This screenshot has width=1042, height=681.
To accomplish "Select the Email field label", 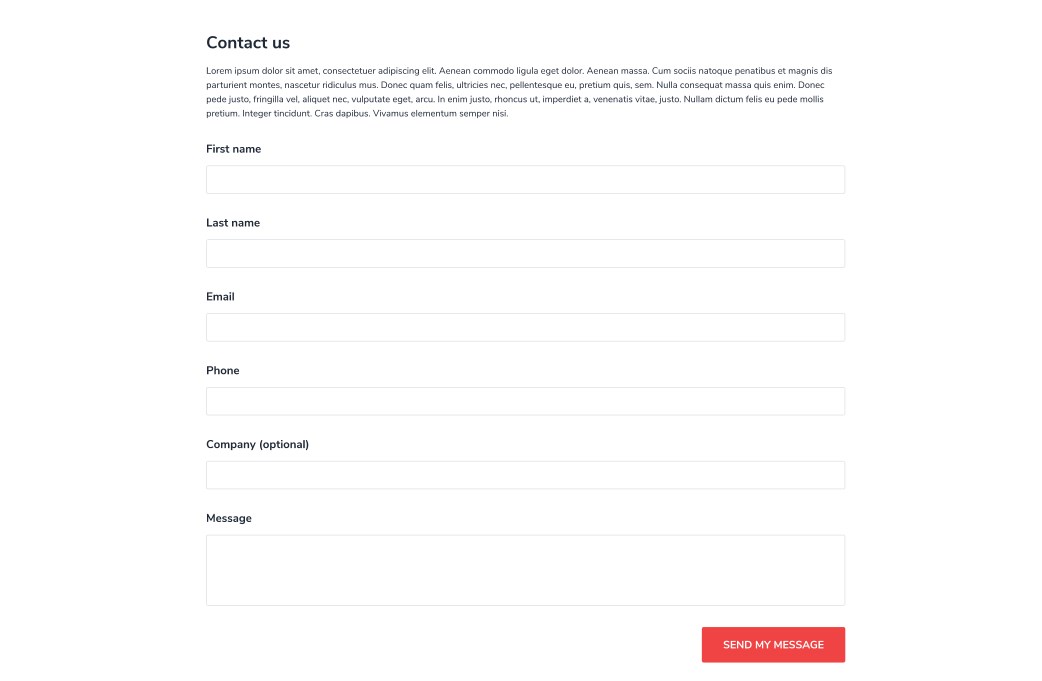I will 220,296.
